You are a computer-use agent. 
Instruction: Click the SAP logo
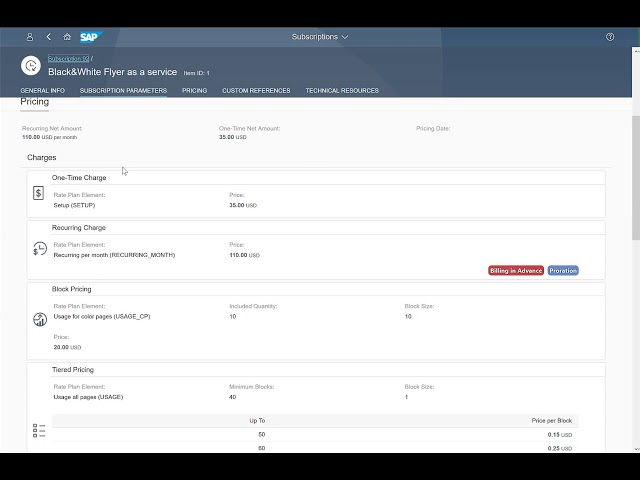(x=91, y=37)
